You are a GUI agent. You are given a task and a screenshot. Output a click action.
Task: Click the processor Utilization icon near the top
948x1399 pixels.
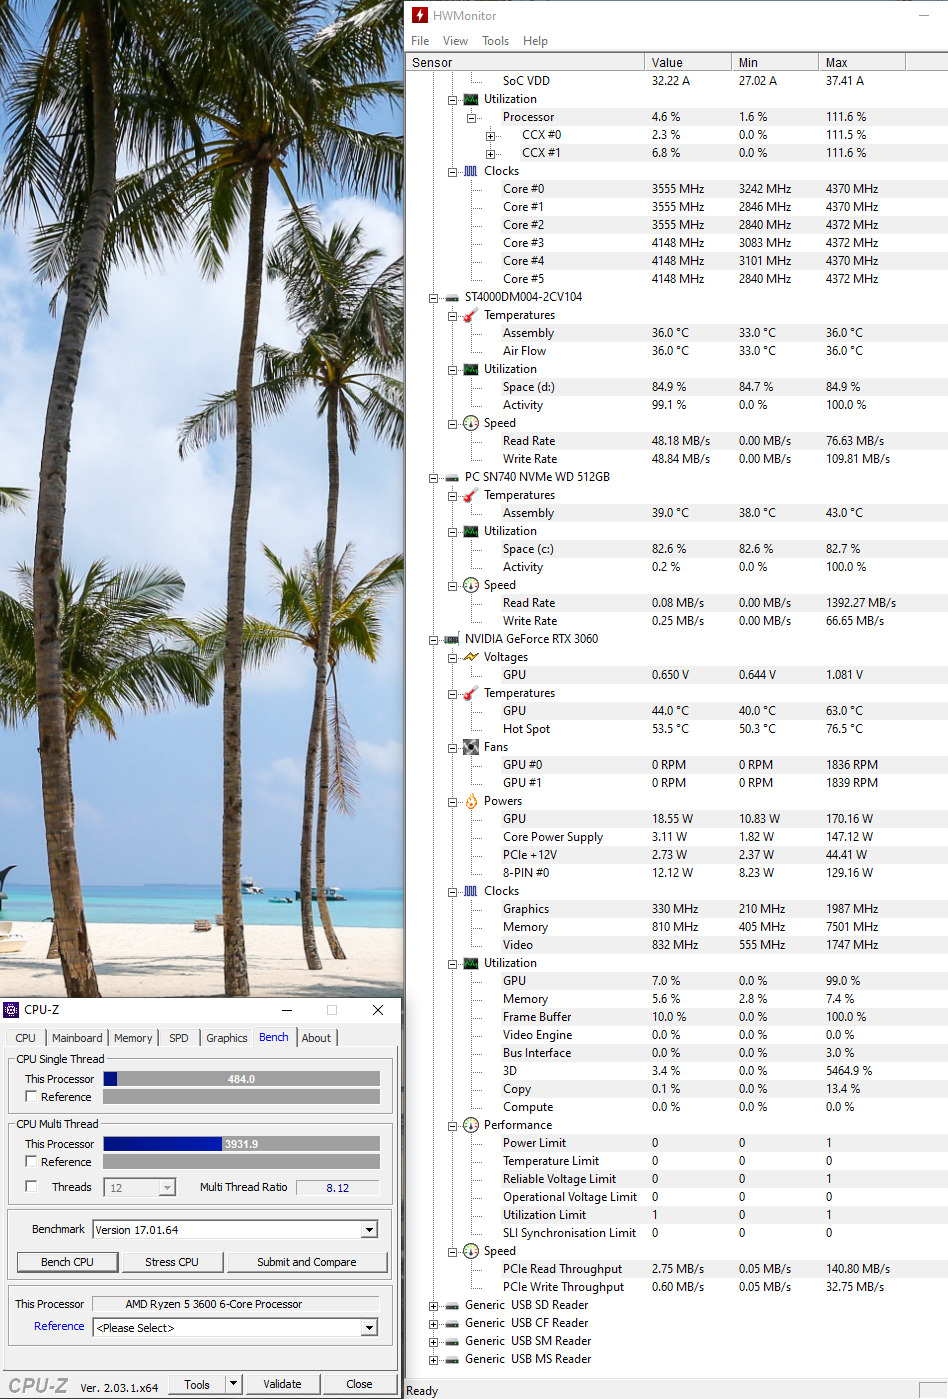click(x=471, y=99)
